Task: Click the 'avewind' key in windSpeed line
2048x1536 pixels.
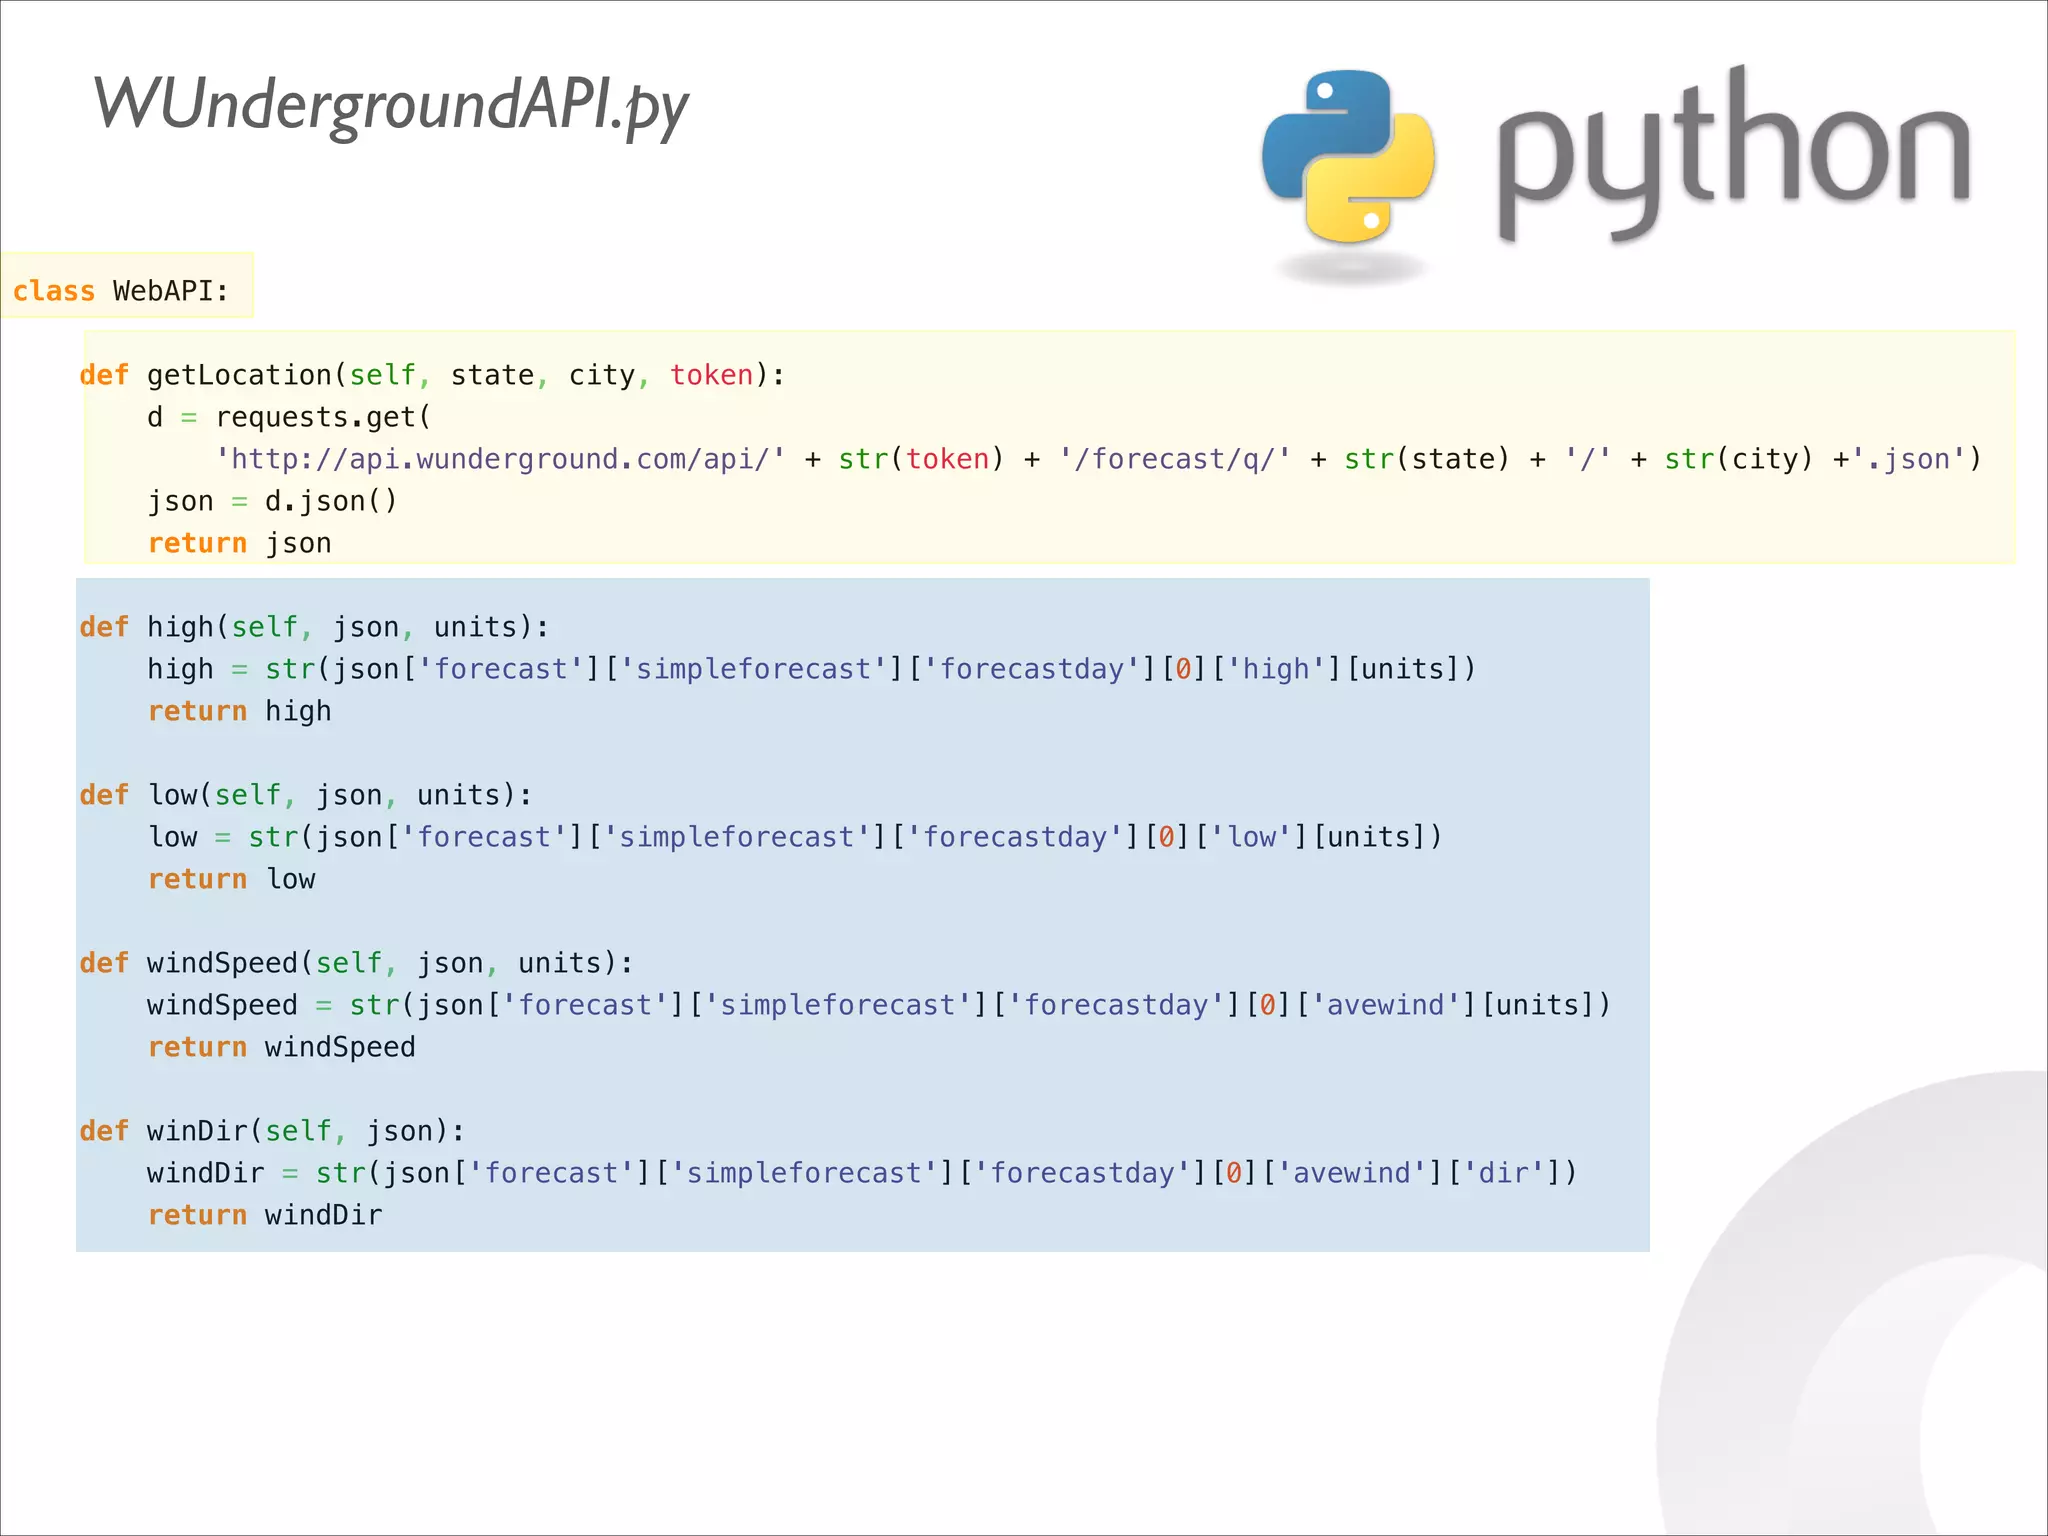Action: click(1385, 1005)
